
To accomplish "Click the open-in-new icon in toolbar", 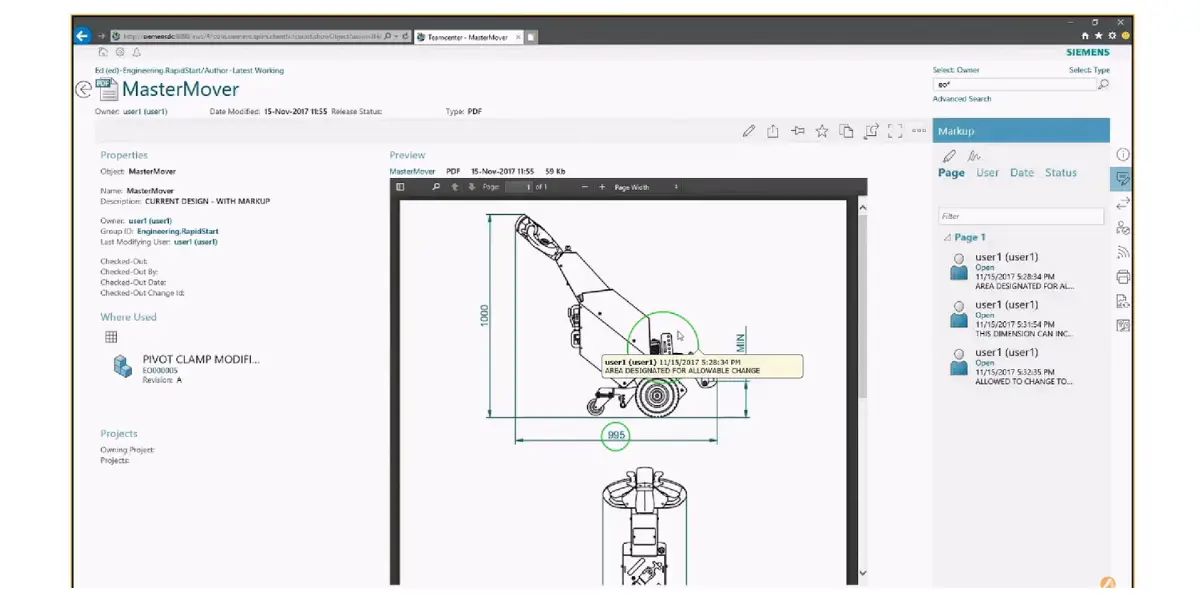I will [871, 131].
